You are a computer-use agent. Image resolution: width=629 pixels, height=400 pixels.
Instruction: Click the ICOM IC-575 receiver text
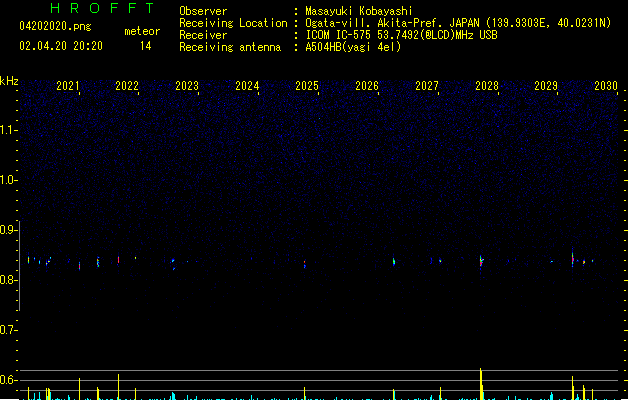pos(402,35)
